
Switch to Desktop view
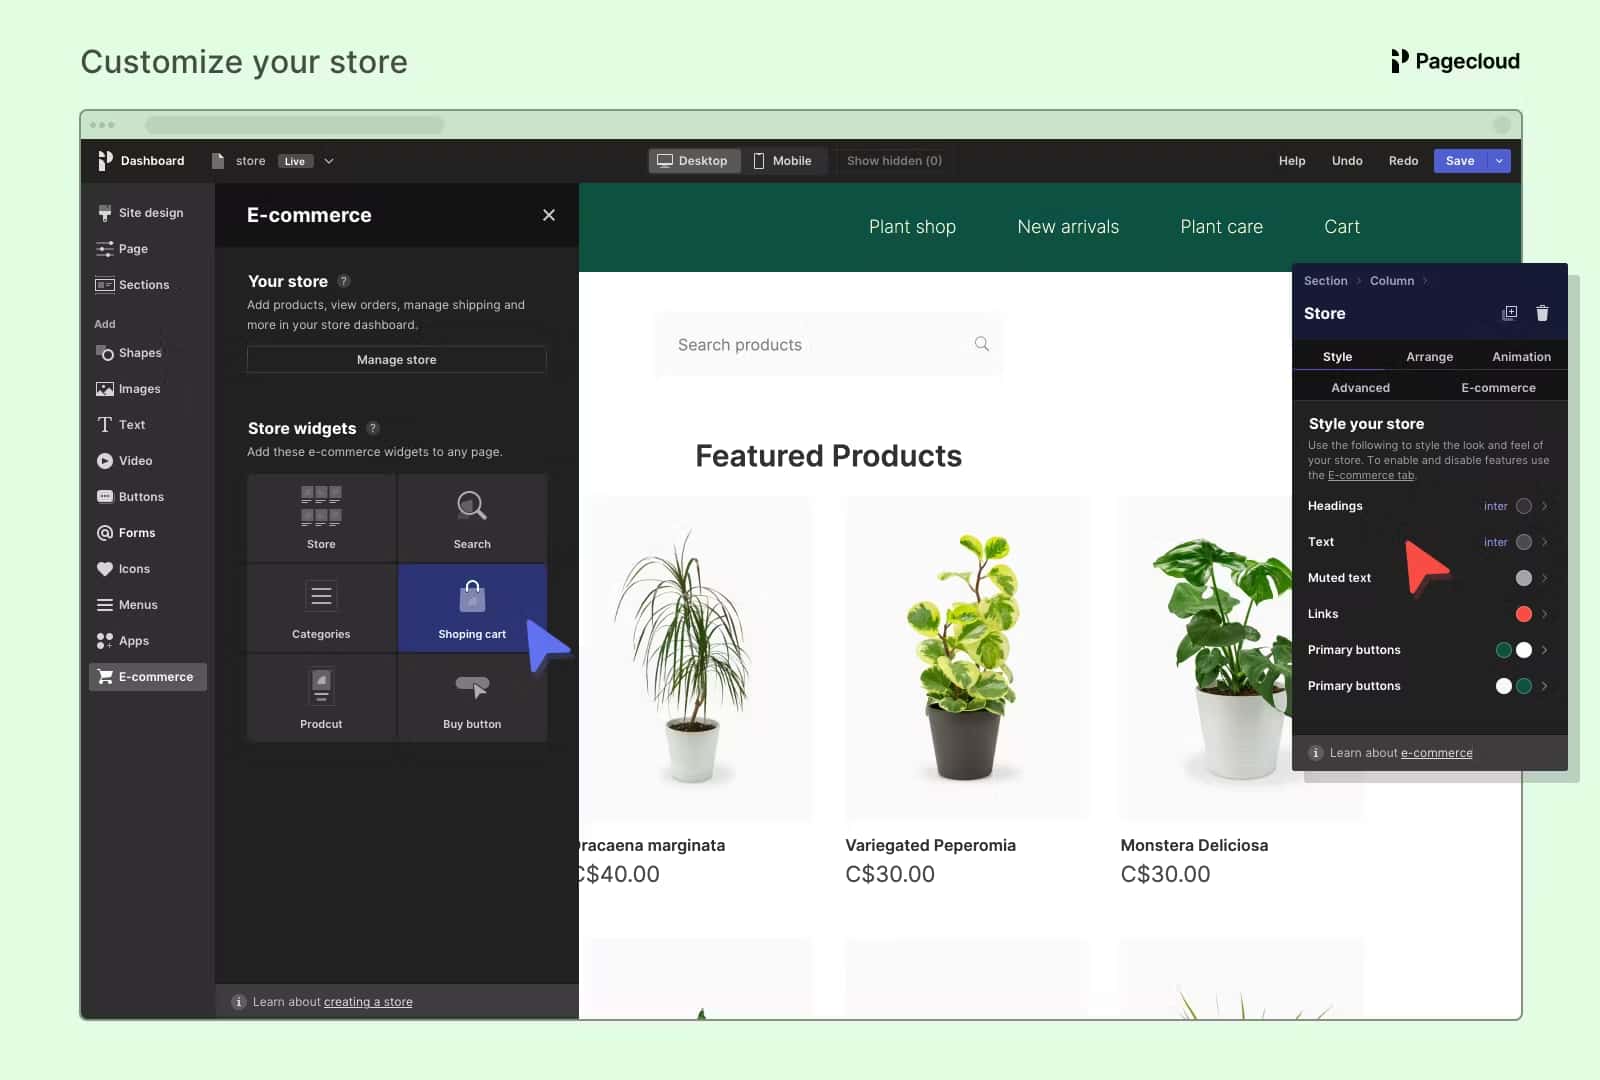(x=694, y=161)
